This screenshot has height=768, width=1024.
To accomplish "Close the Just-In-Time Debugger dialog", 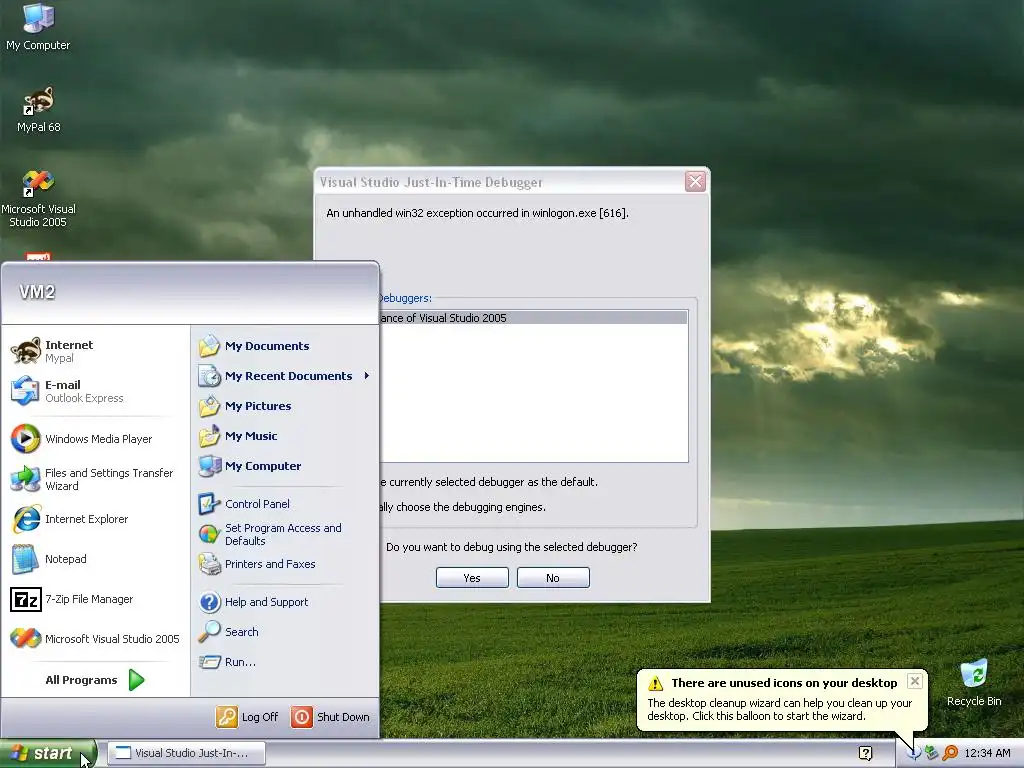I will coord(696,182).
